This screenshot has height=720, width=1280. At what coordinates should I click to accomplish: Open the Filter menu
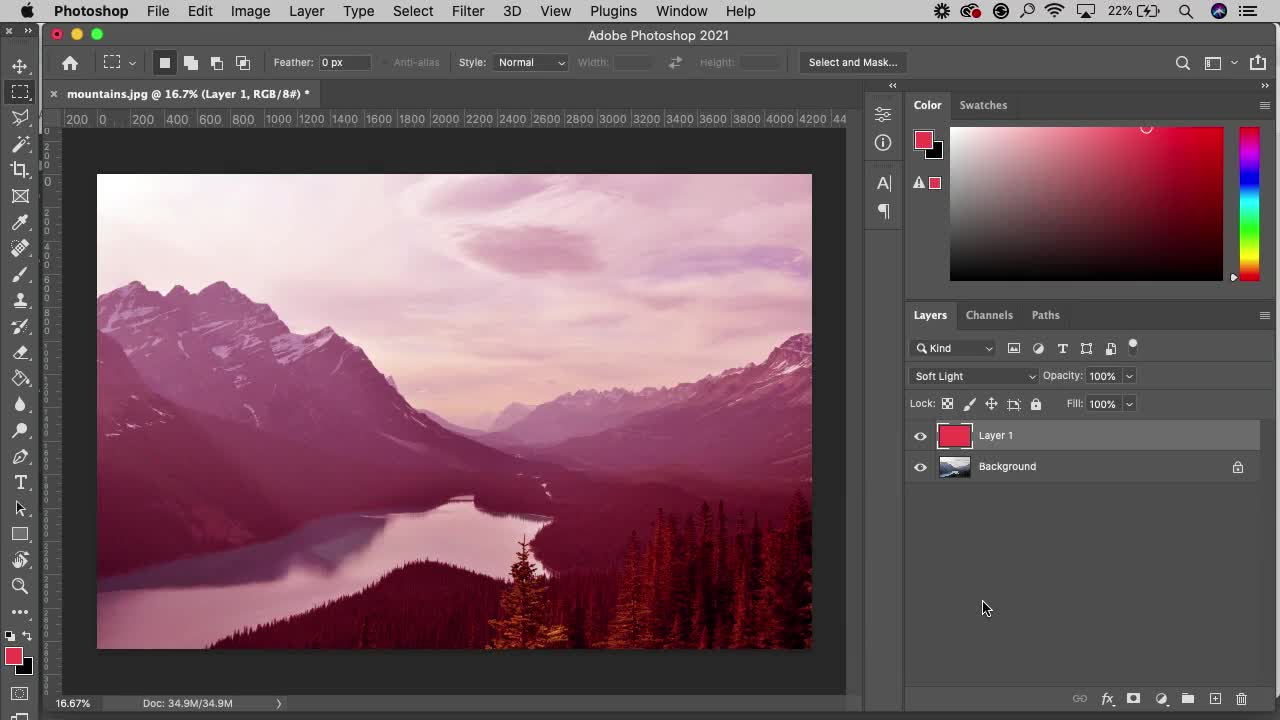coord(468,11)
